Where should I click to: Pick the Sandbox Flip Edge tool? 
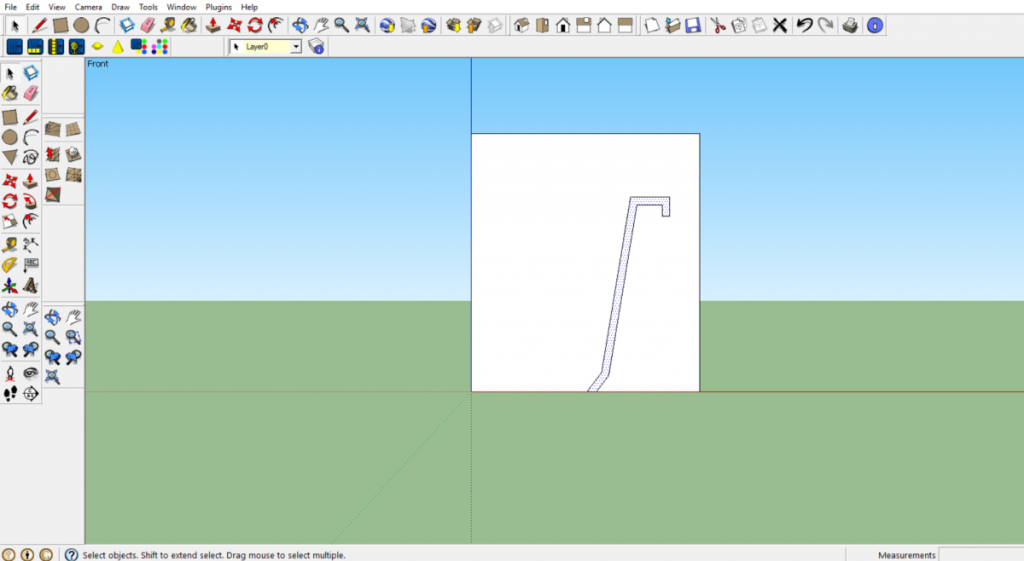click(53, 195)
